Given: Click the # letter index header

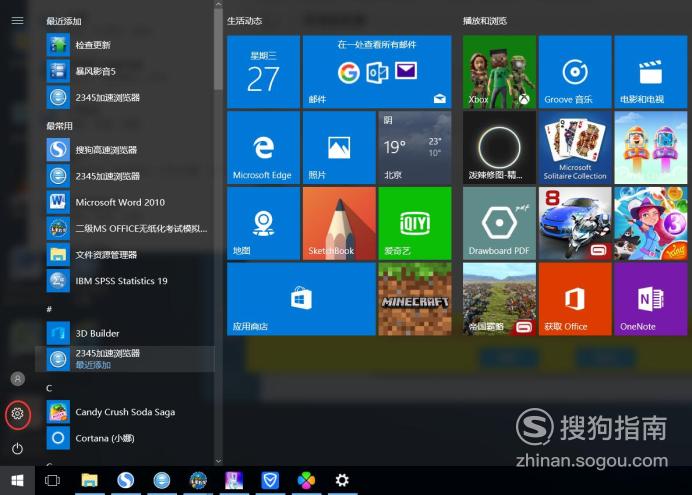Looking at the screenshot, I should (49, 309).
